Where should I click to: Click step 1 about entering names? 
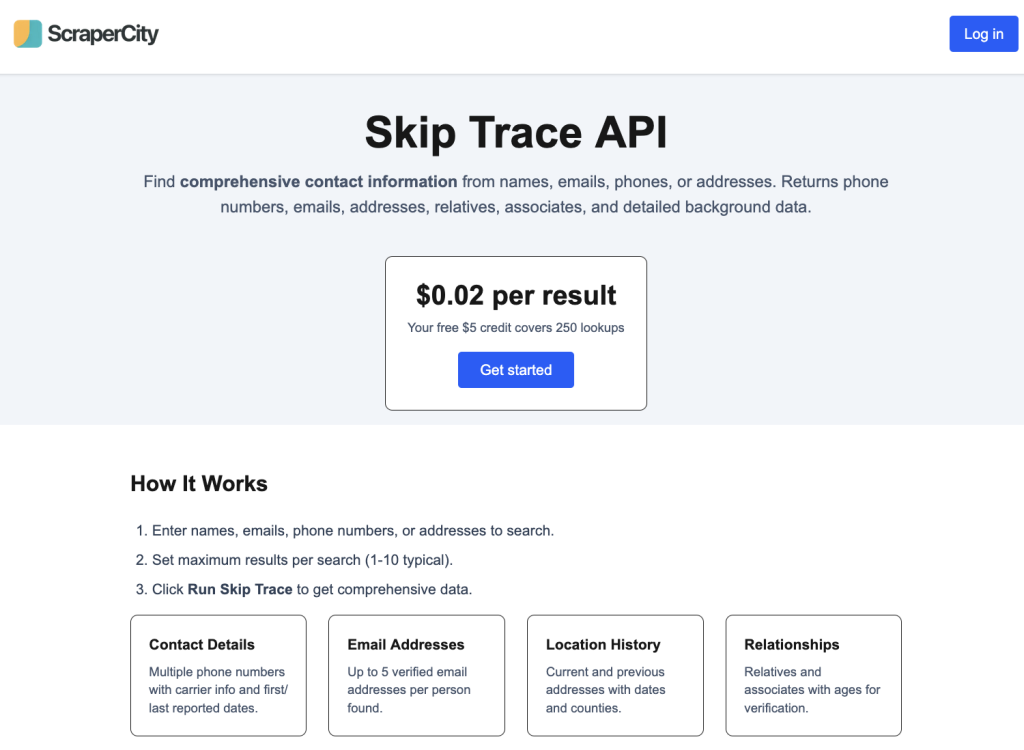click(352, 531)
